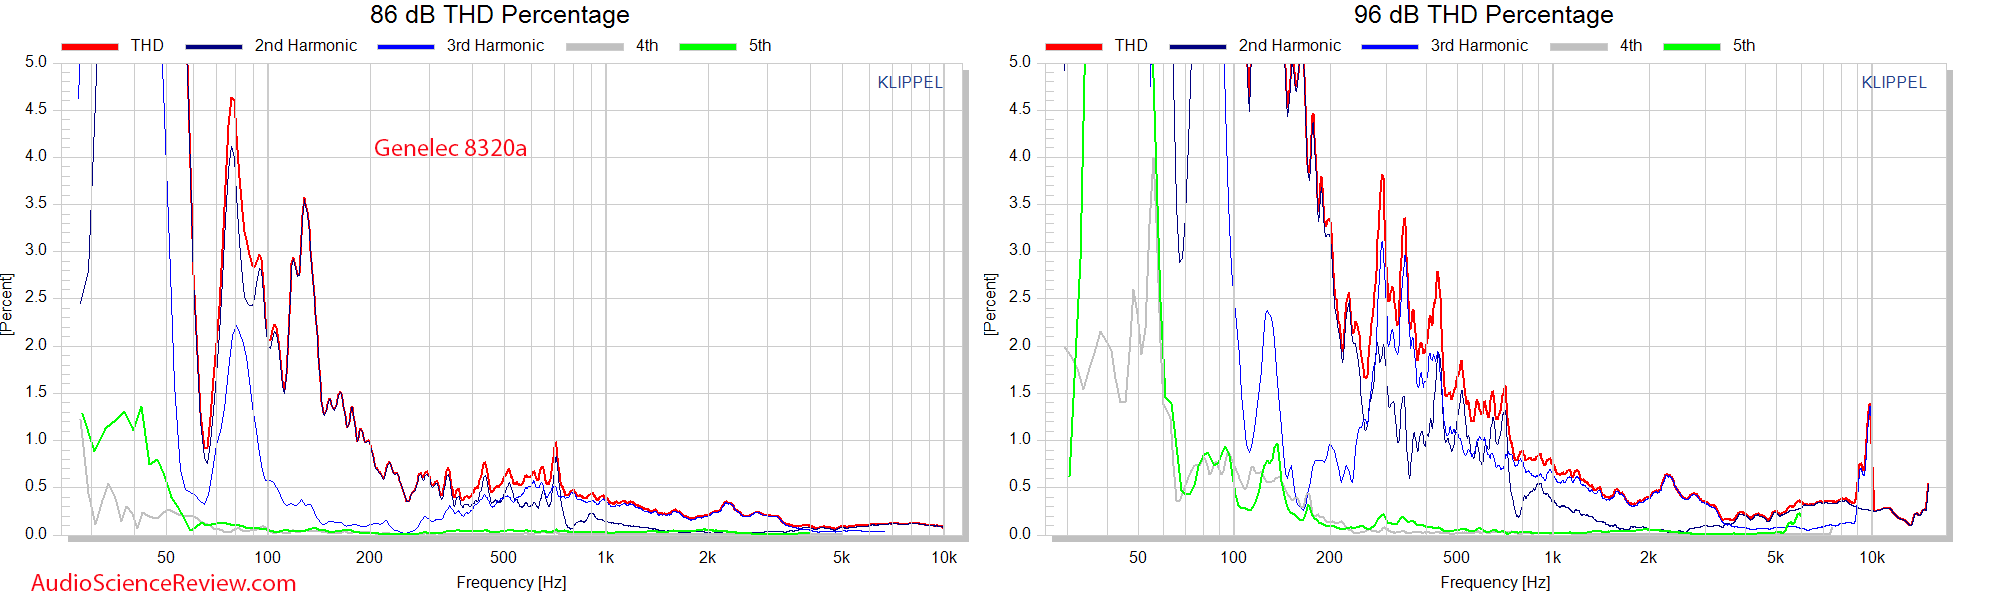This screenshot has height=600, width=2000.
Task: Select the "96 dB THD Percentage" chart title
Action: click(x=1484, y=15)
